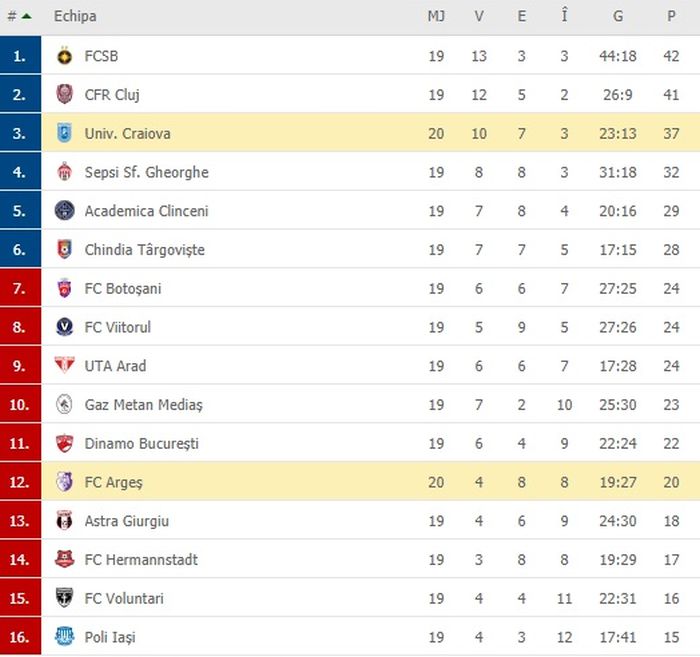Click the UTA Arad crest icon
This screenshot has width=700, height=657.
[64, 366]
